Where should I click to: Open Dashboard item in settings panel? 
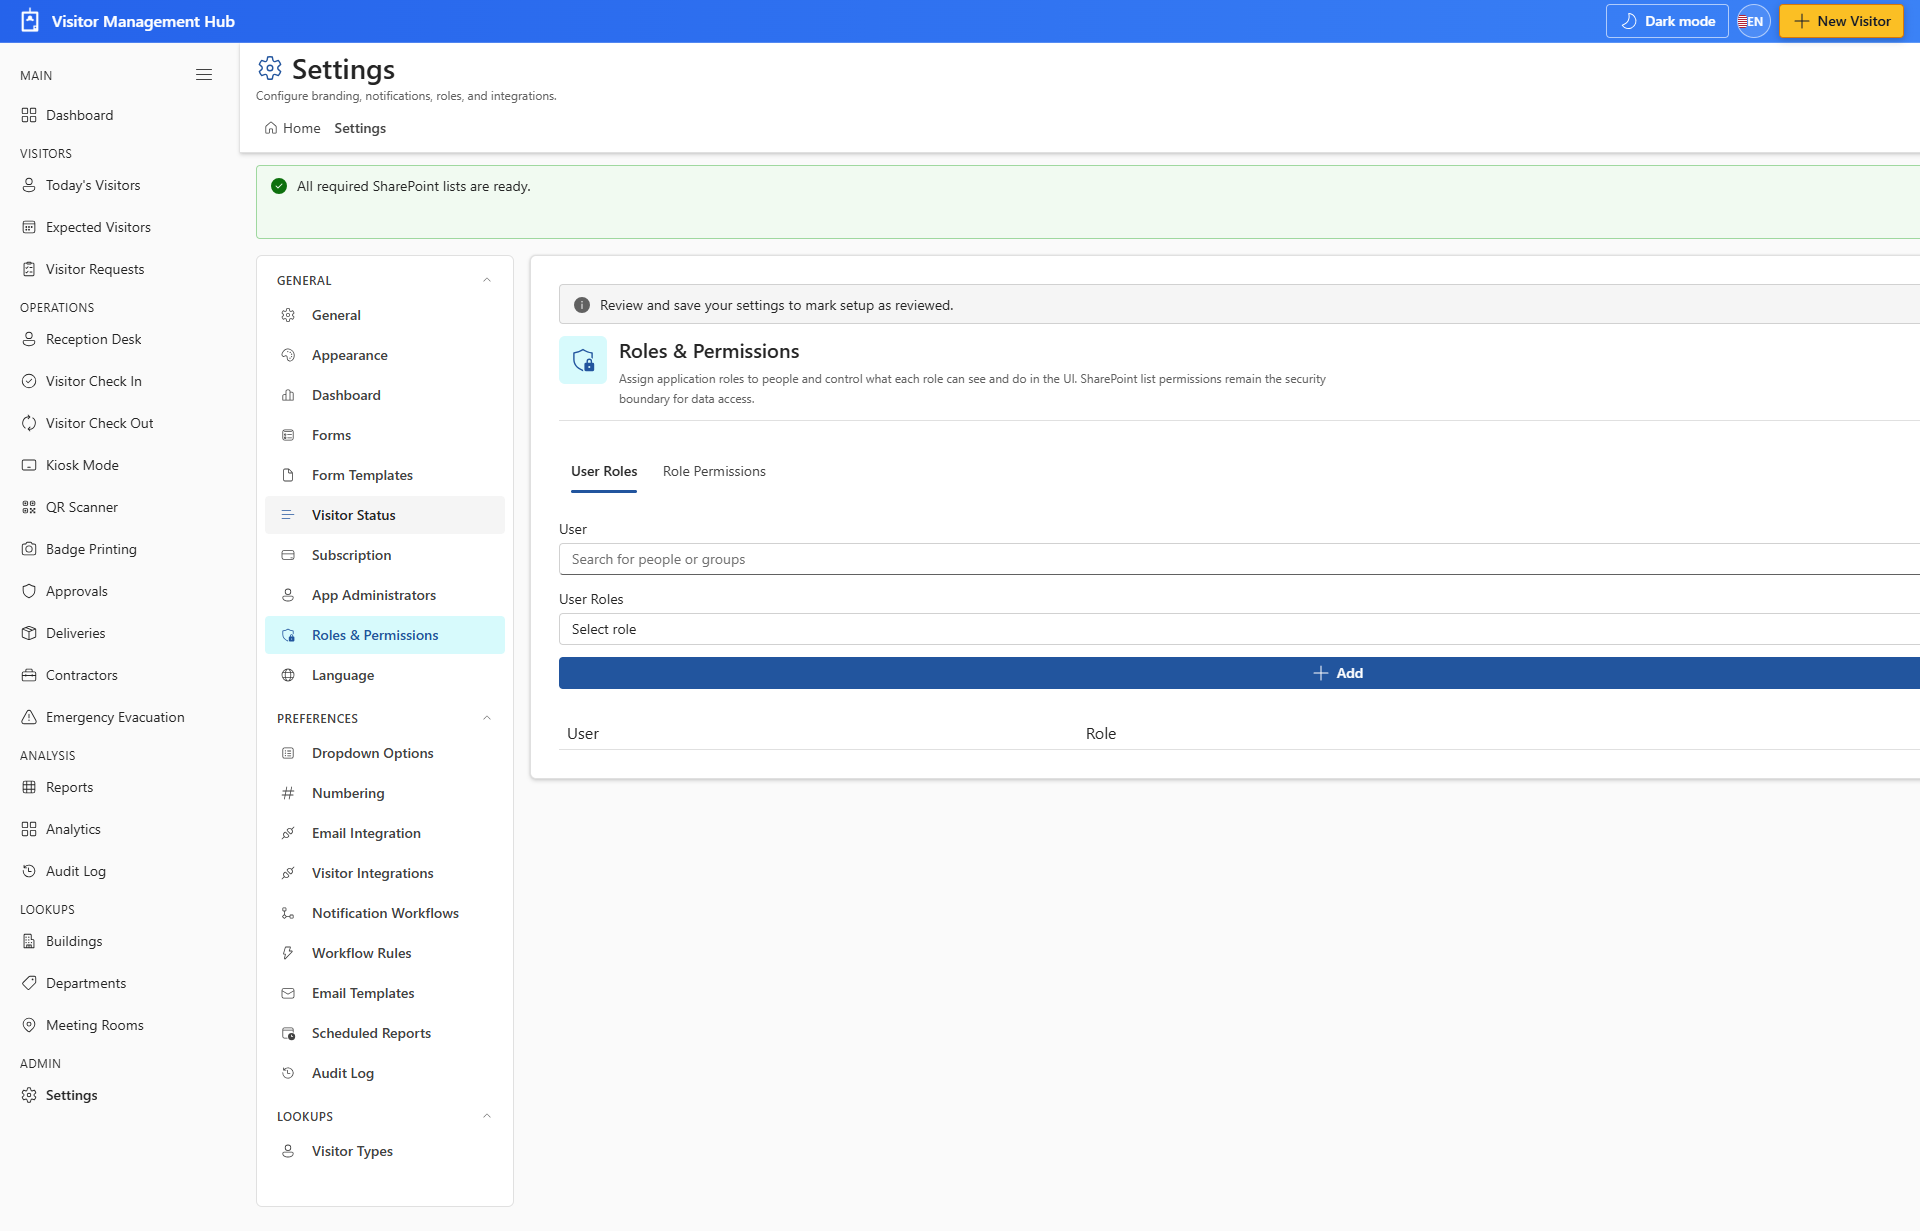[x=385, y=395]
